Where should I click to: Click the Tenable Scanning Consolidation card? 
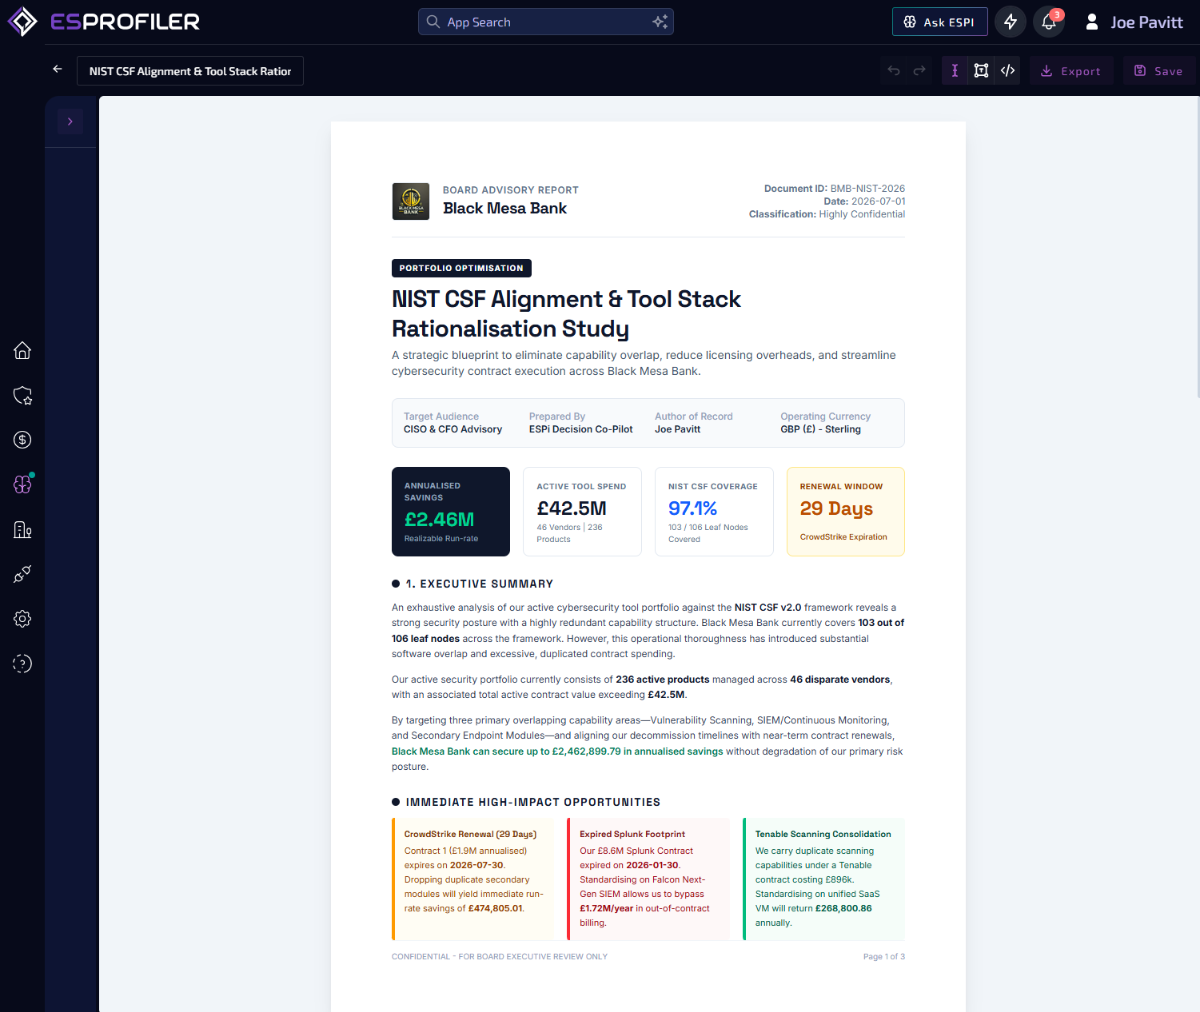pyautogui.click(x=824, y=879)
